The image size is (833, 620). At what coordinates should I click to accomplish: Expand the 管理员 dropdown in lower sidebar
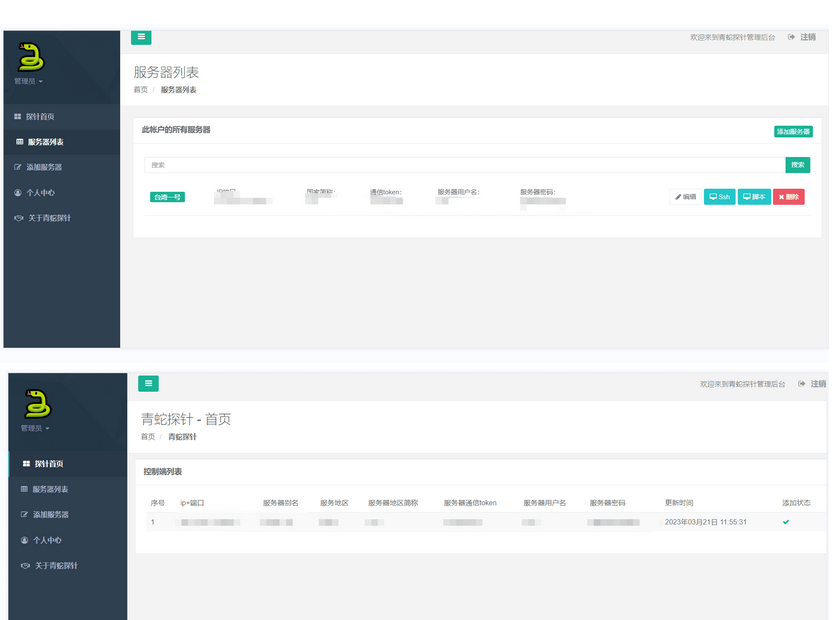(x=35, y=428)
